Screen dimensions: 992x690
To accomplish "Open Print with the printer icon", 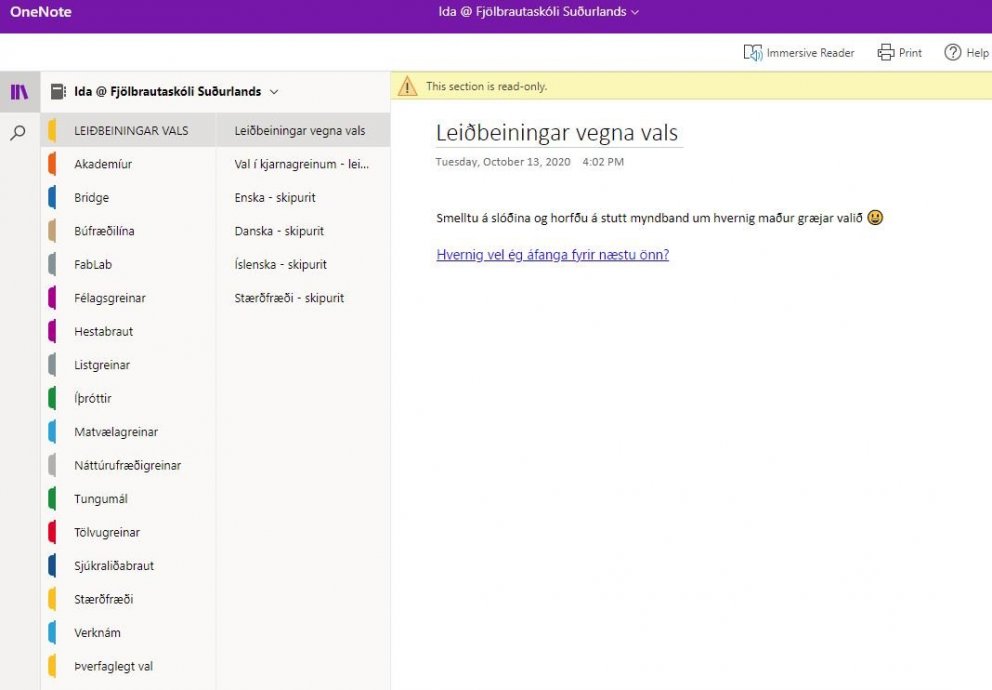I will pyautogui.click(x=886, y=52).
